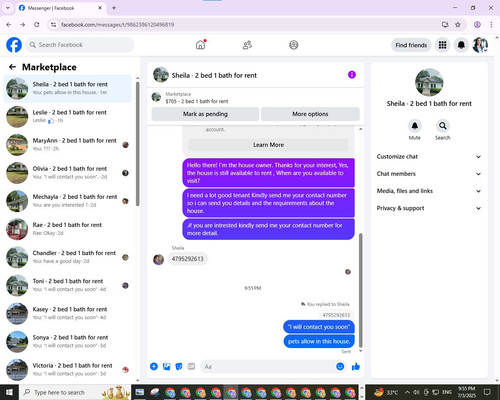Open Kasey conversation in list
500x400 pixels.
(68, 313)
